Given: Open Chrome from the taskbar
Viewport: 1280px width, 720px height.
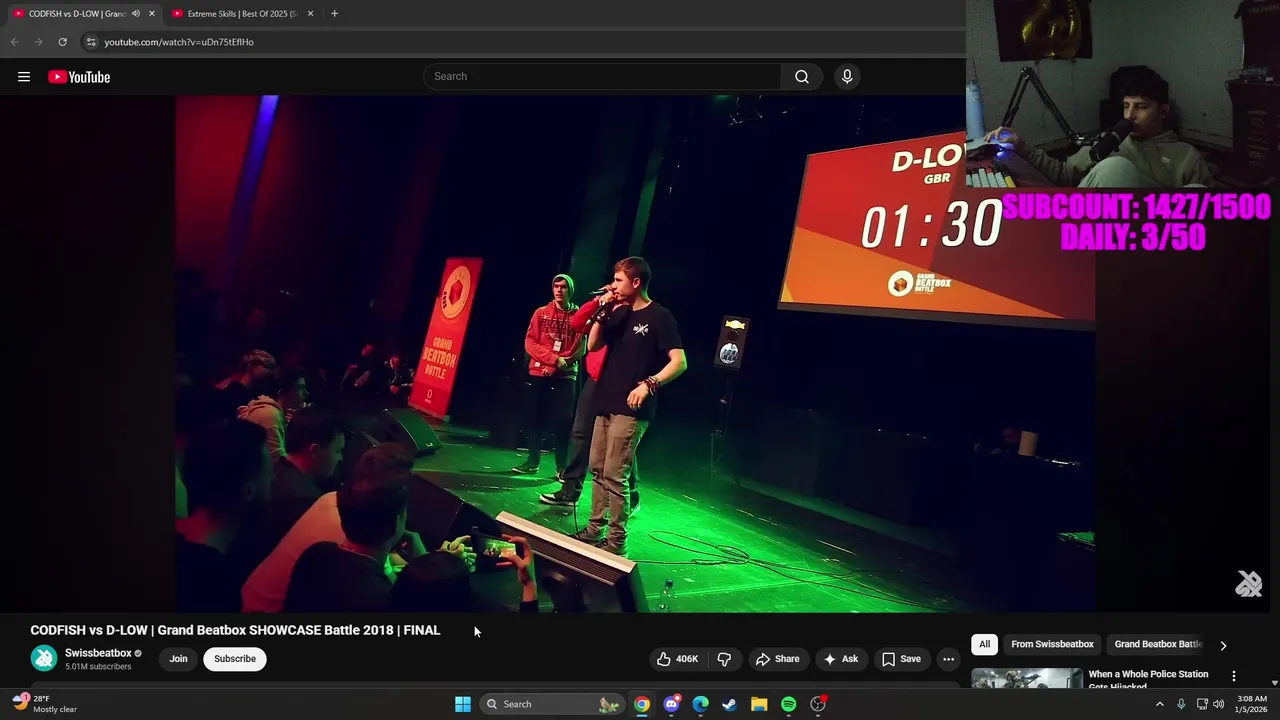Looking at the screenshot, I should (x=642, y=704).
